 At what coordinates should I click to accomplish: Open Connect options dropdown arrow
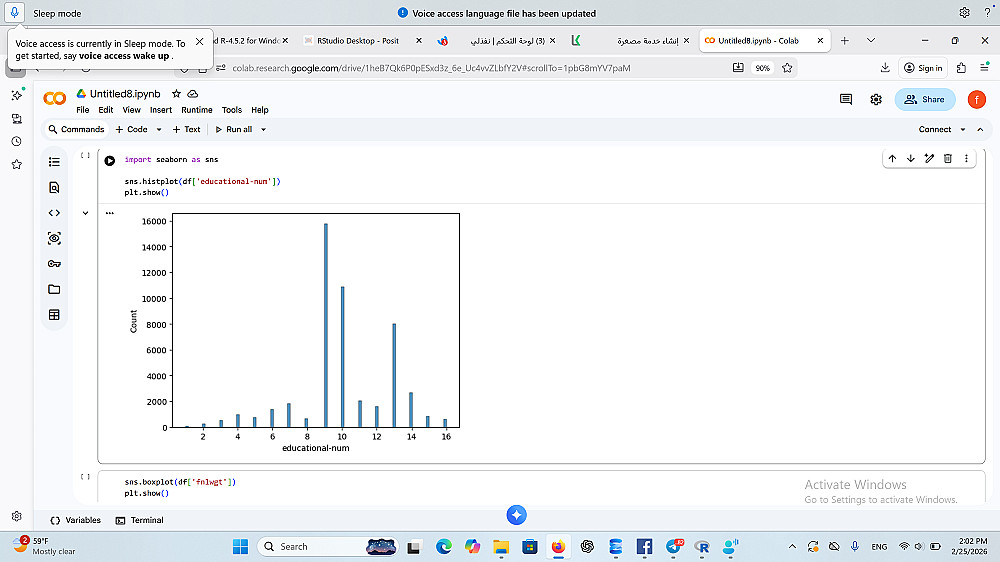tap(962, 129)
